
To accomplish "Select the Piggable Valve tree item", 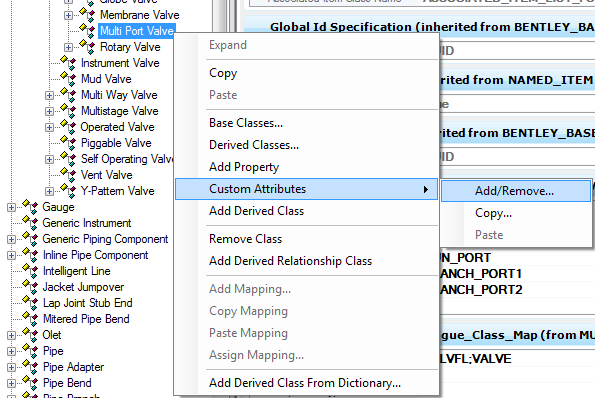I will (x=116, y=143).
